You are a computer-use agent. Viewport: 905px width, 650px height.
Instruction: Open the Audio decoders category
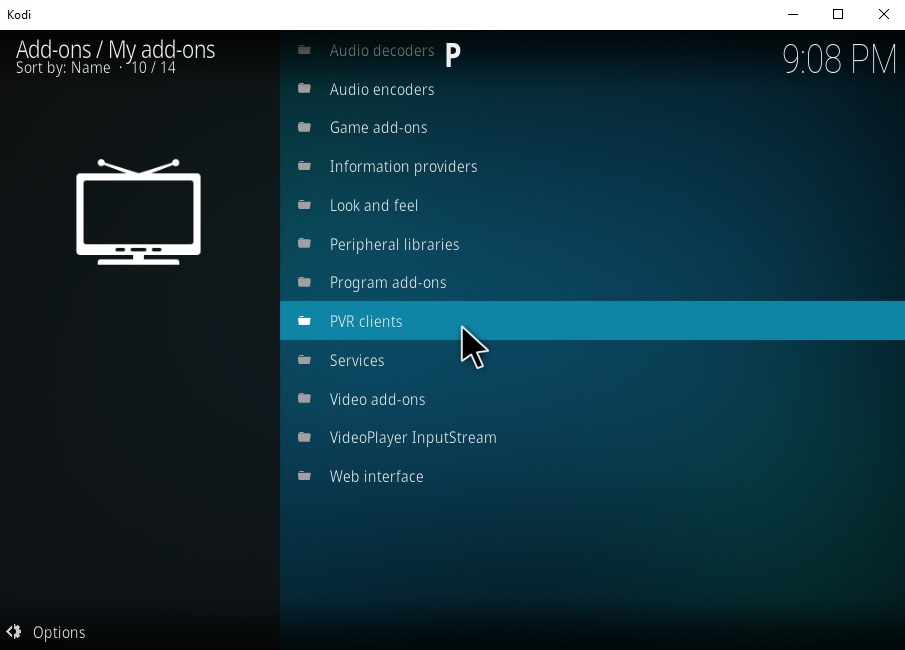pos(381,51)
